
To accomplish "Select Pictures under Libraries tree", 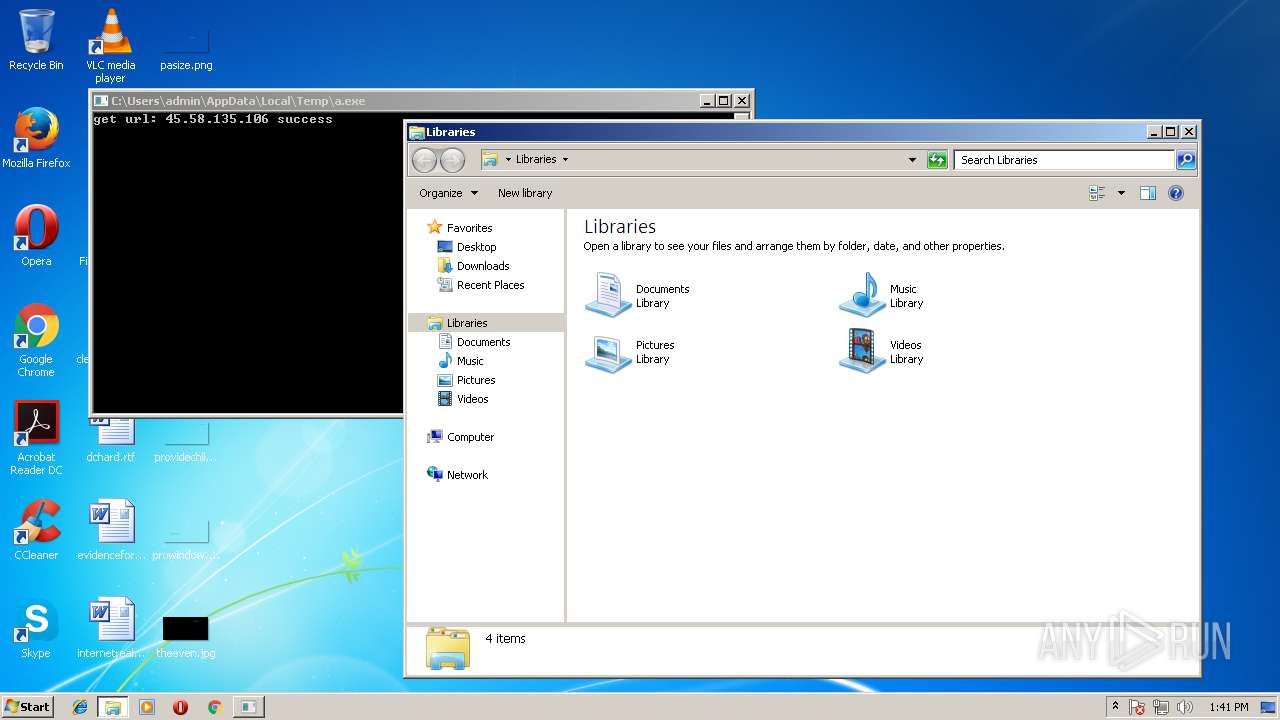I will (467, 380).
